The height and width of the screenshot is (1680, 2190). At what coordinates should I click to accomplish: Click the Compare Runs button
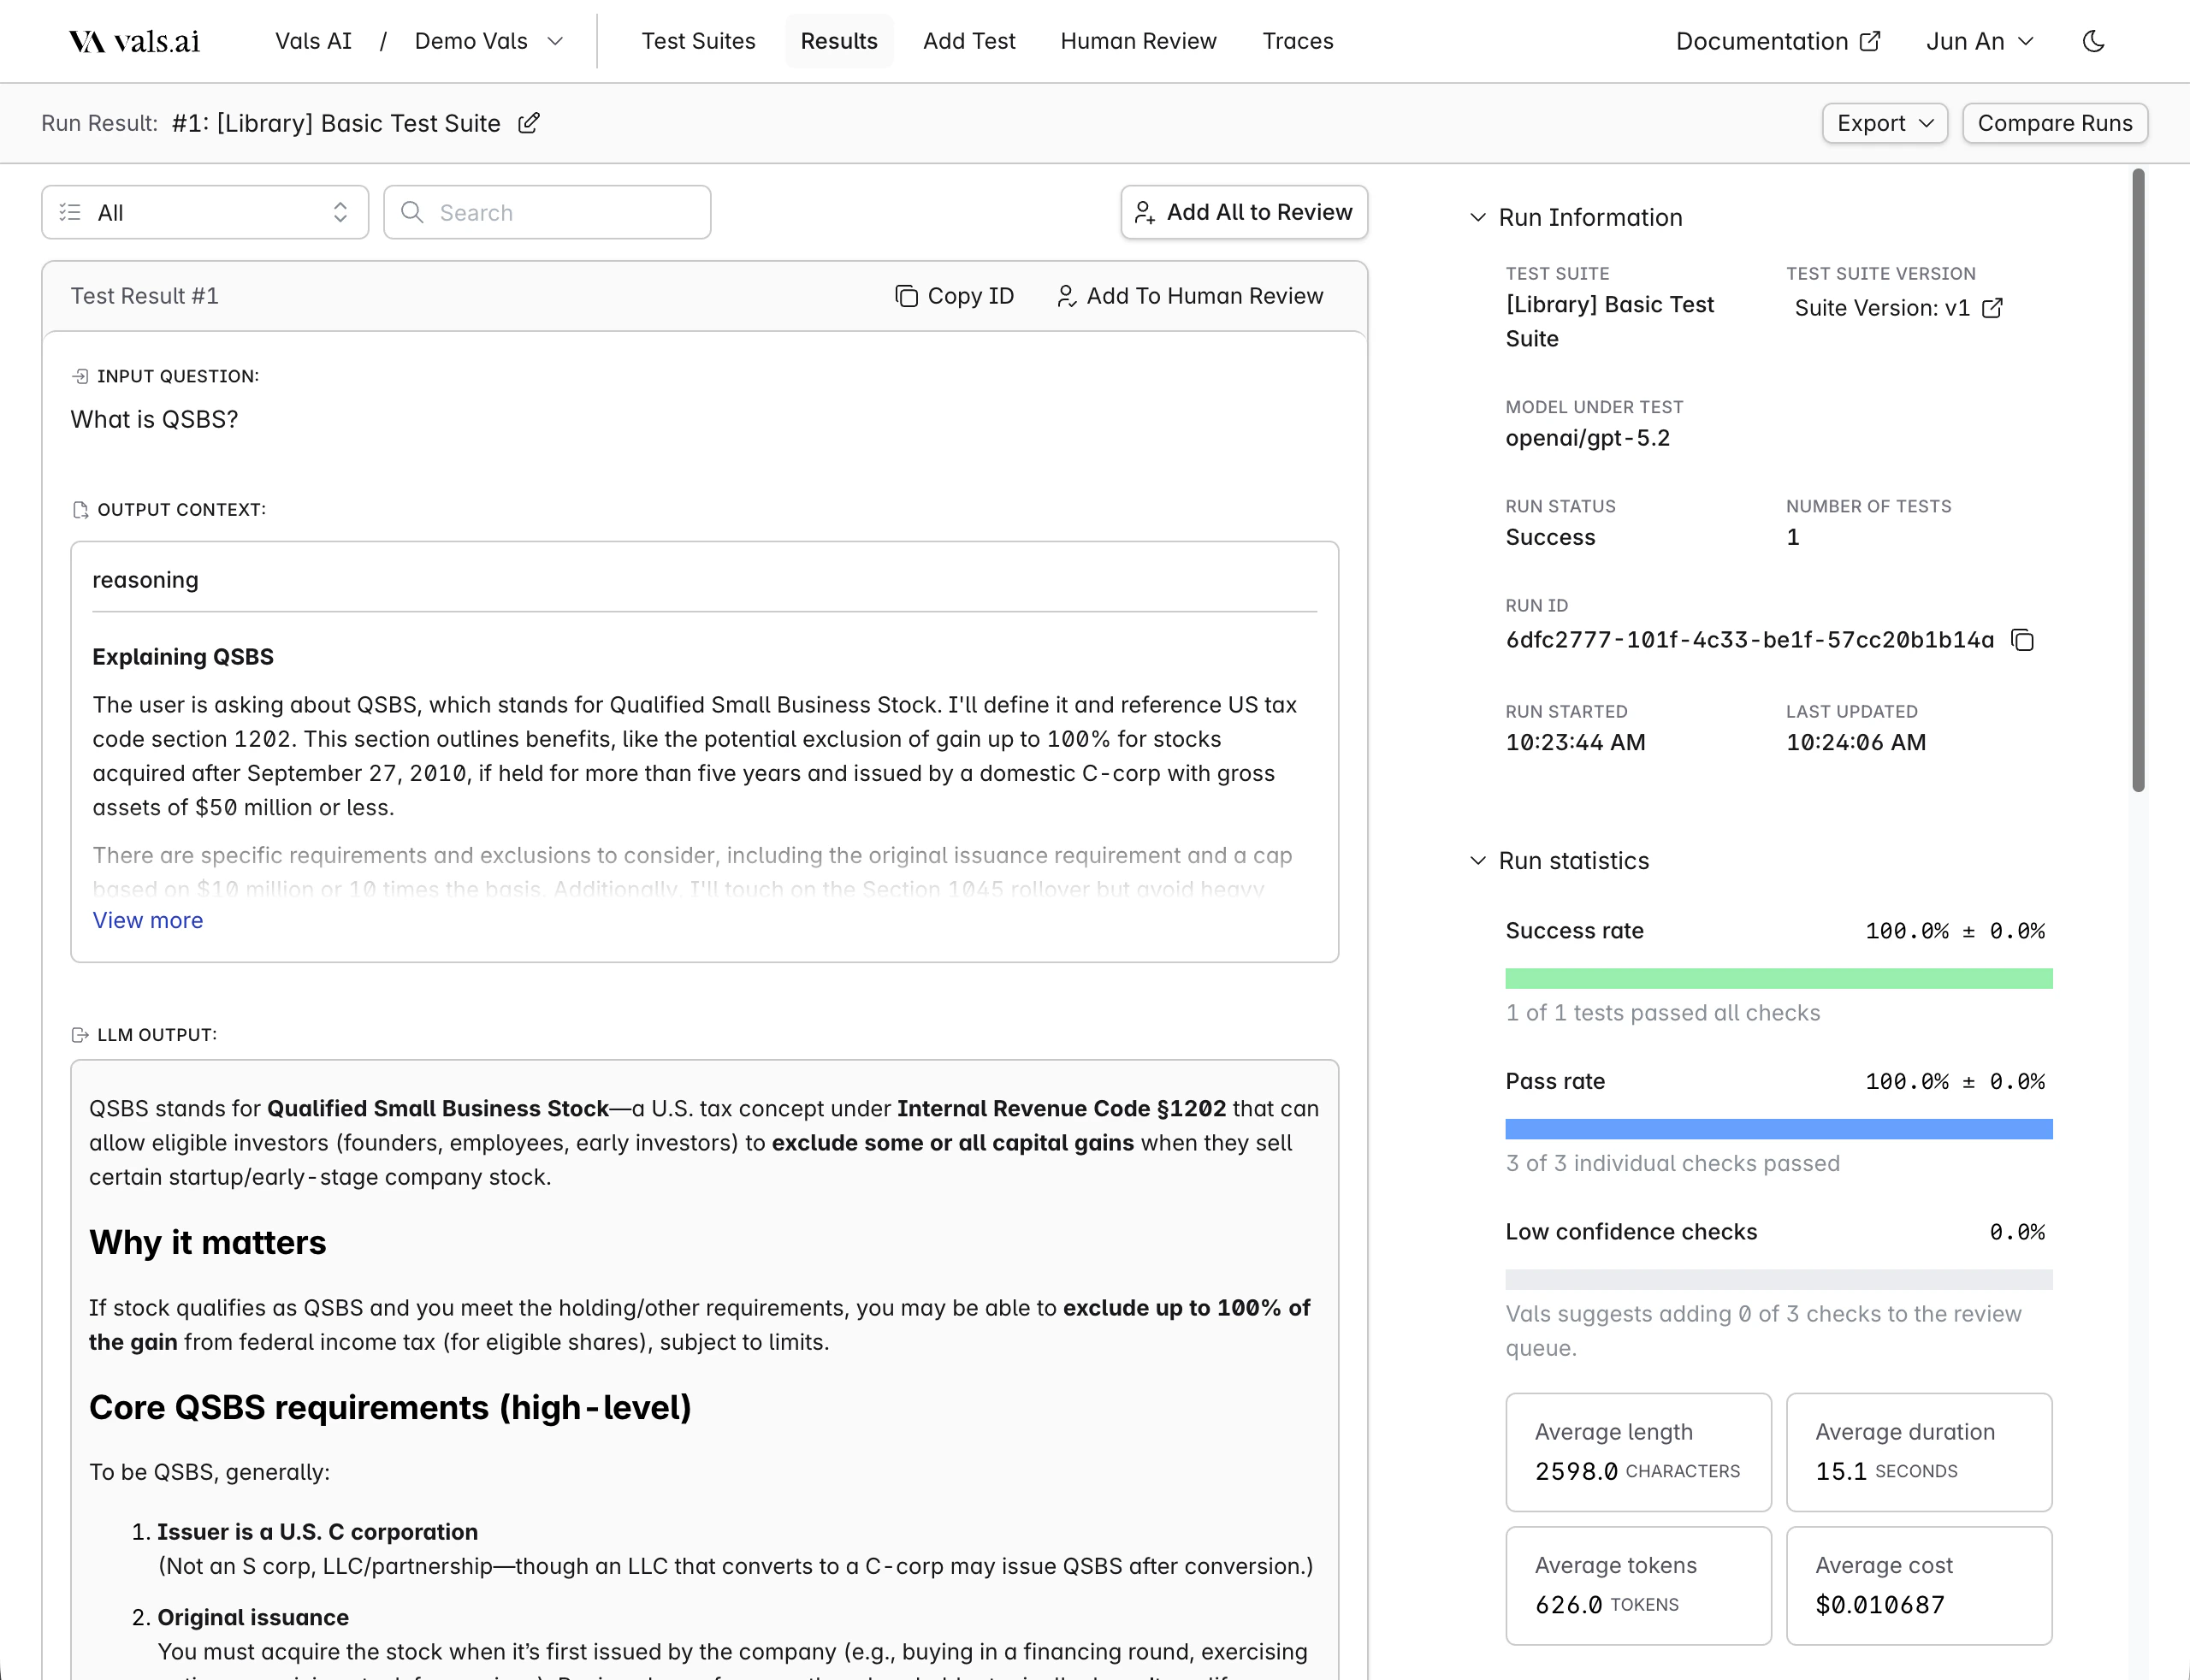click(2054, 123)
